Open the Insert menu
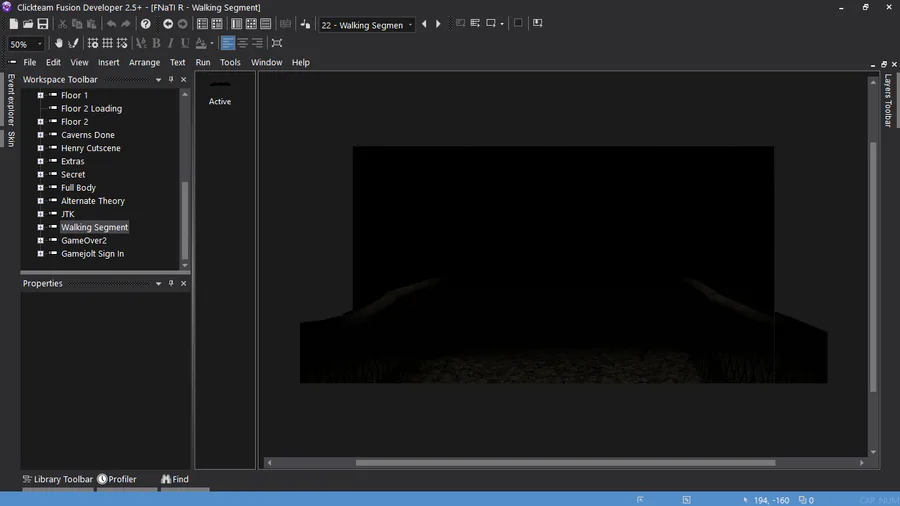 pyautogui.click(x=108, y=63)
